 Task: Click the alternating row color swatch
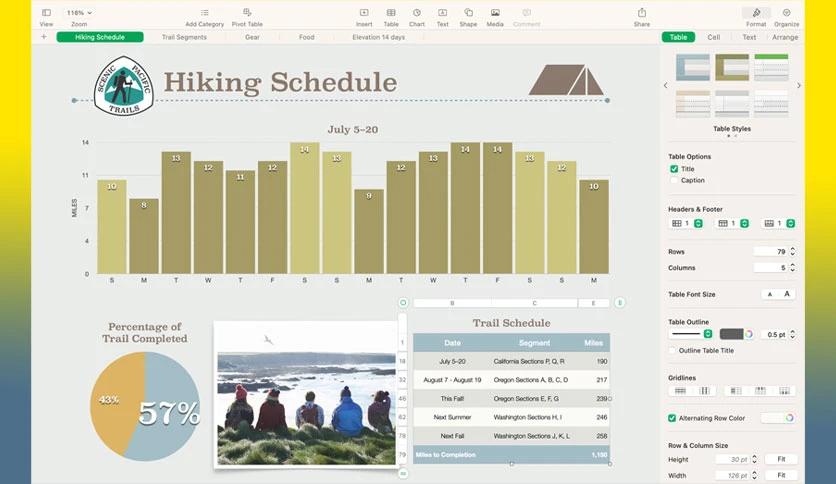[x=772, y=418]
